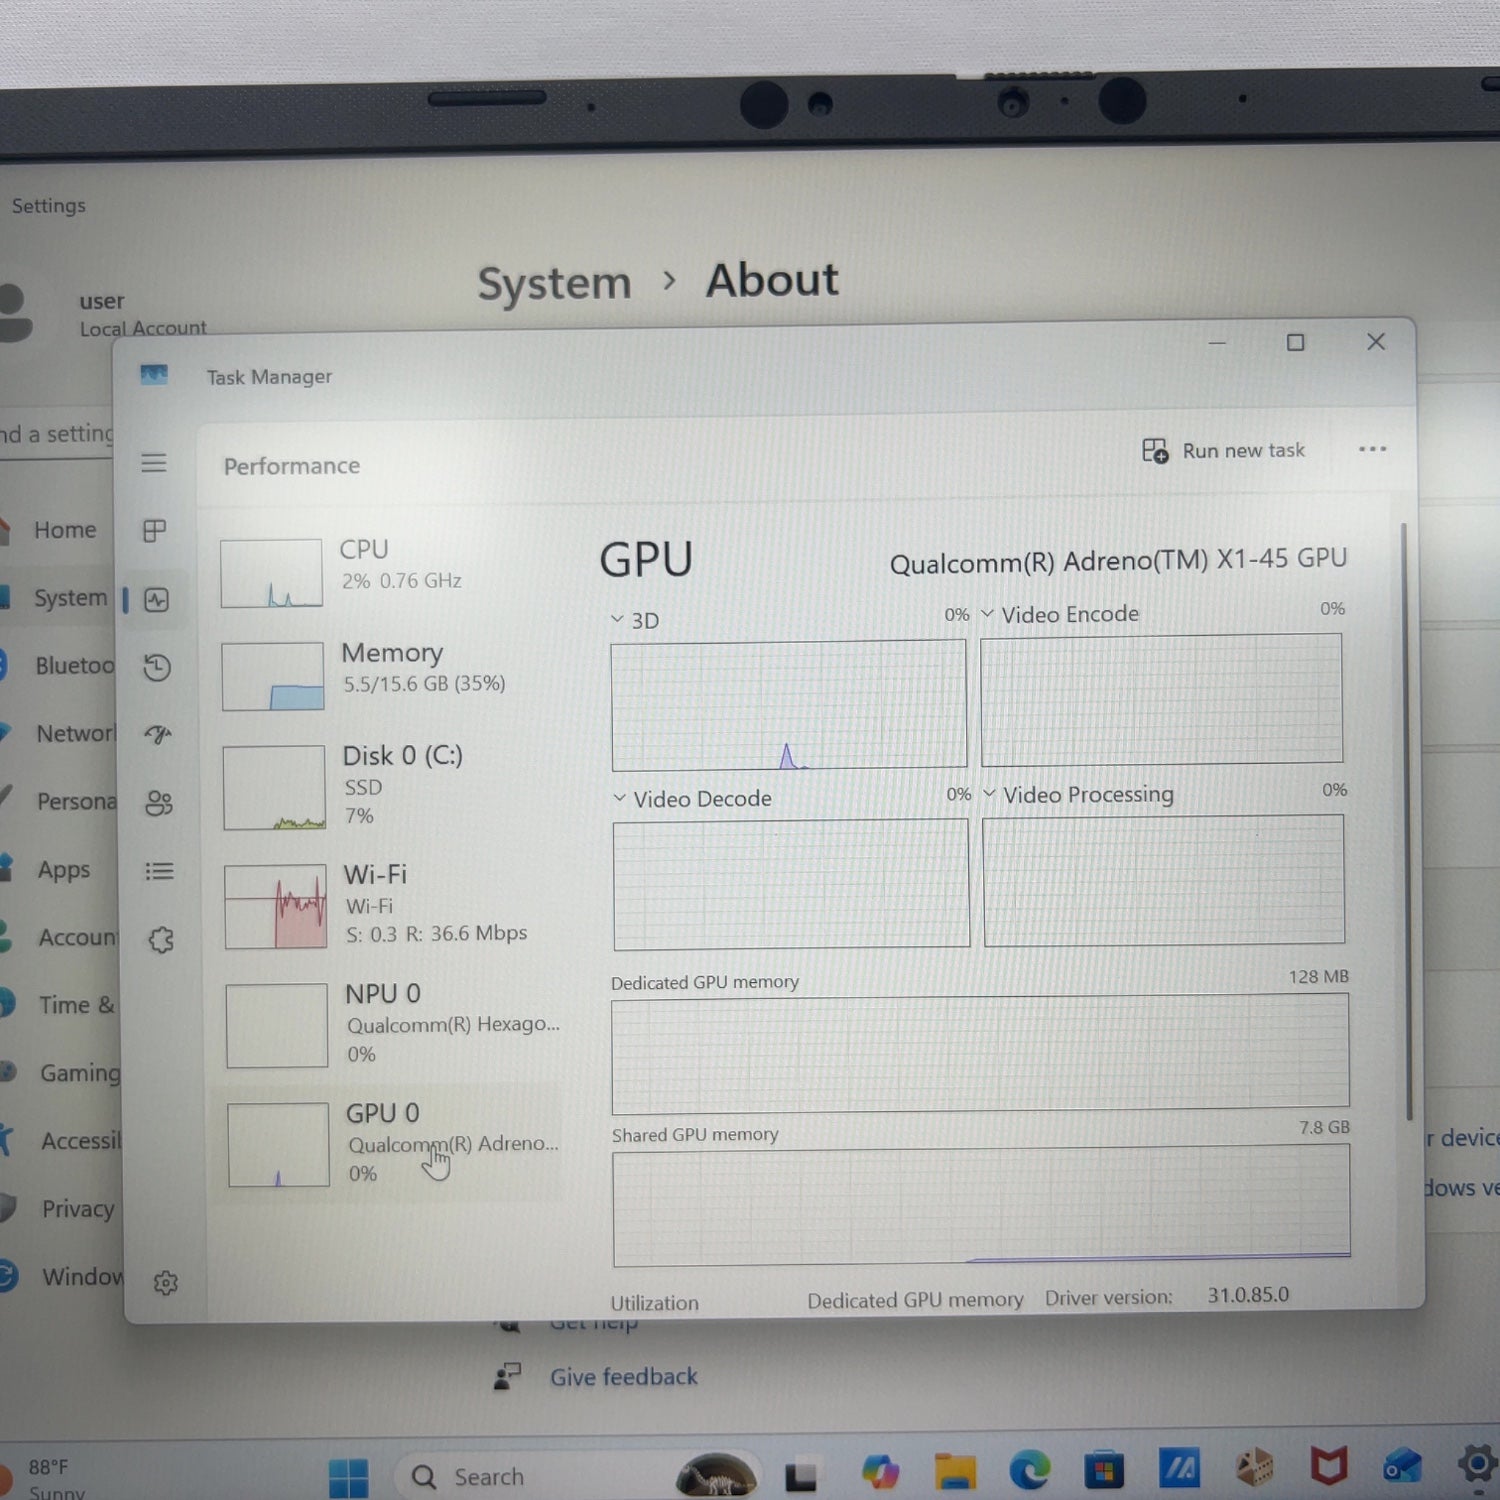Open the blue slanted-letters app taskbar icon
The image size is (1500, 1500).
coord(1179,1468)
